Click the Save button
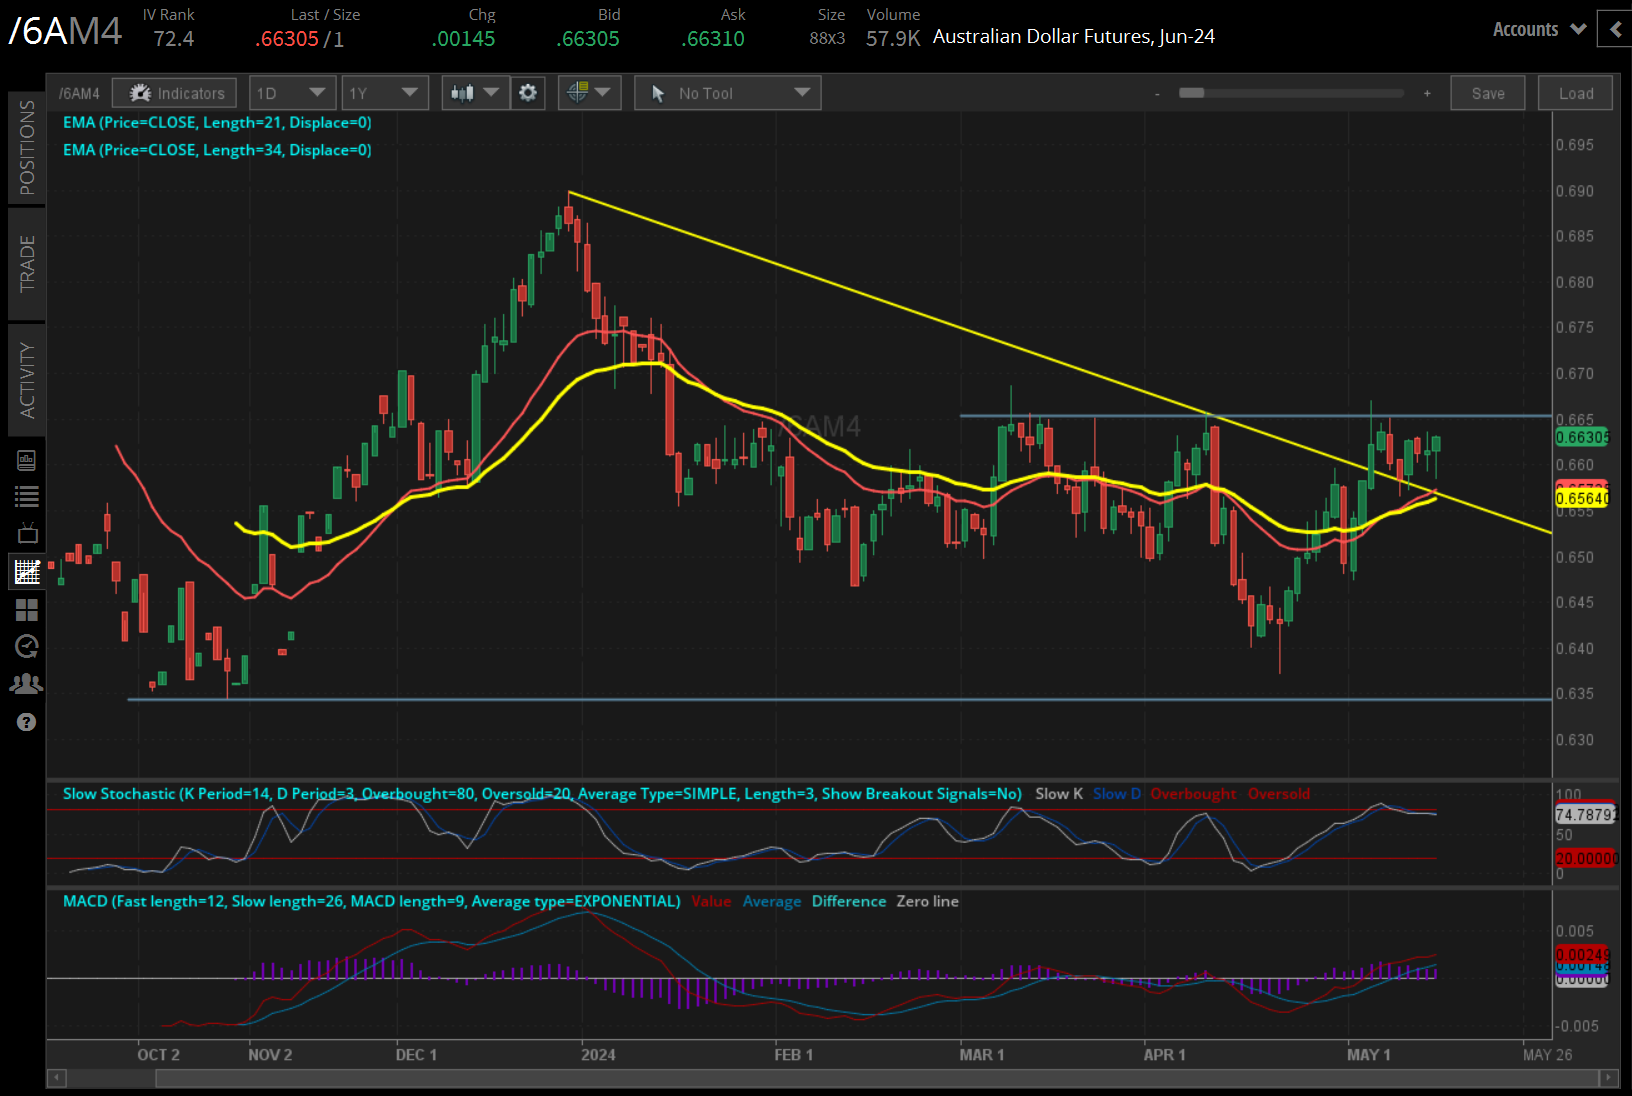The height and width of the screenshot is (1096, 1632). (1487, 93)
